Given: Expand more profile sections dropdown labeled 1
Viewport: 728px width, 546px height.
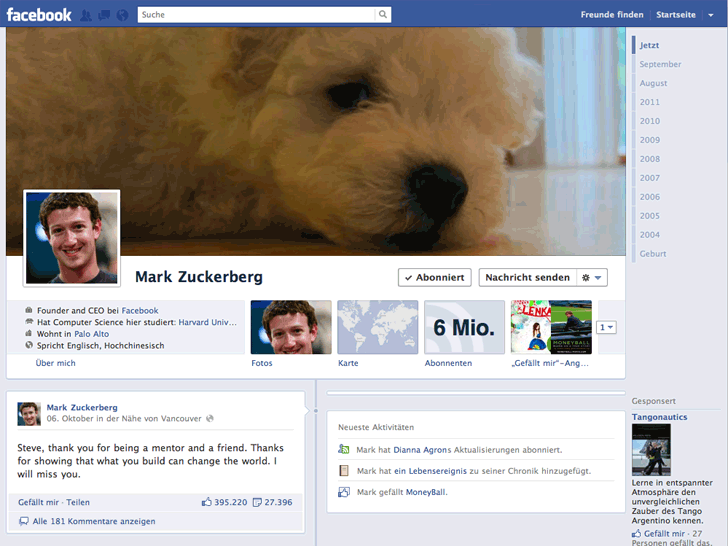Looking at the screenshot, I should (x=606, y=327).
